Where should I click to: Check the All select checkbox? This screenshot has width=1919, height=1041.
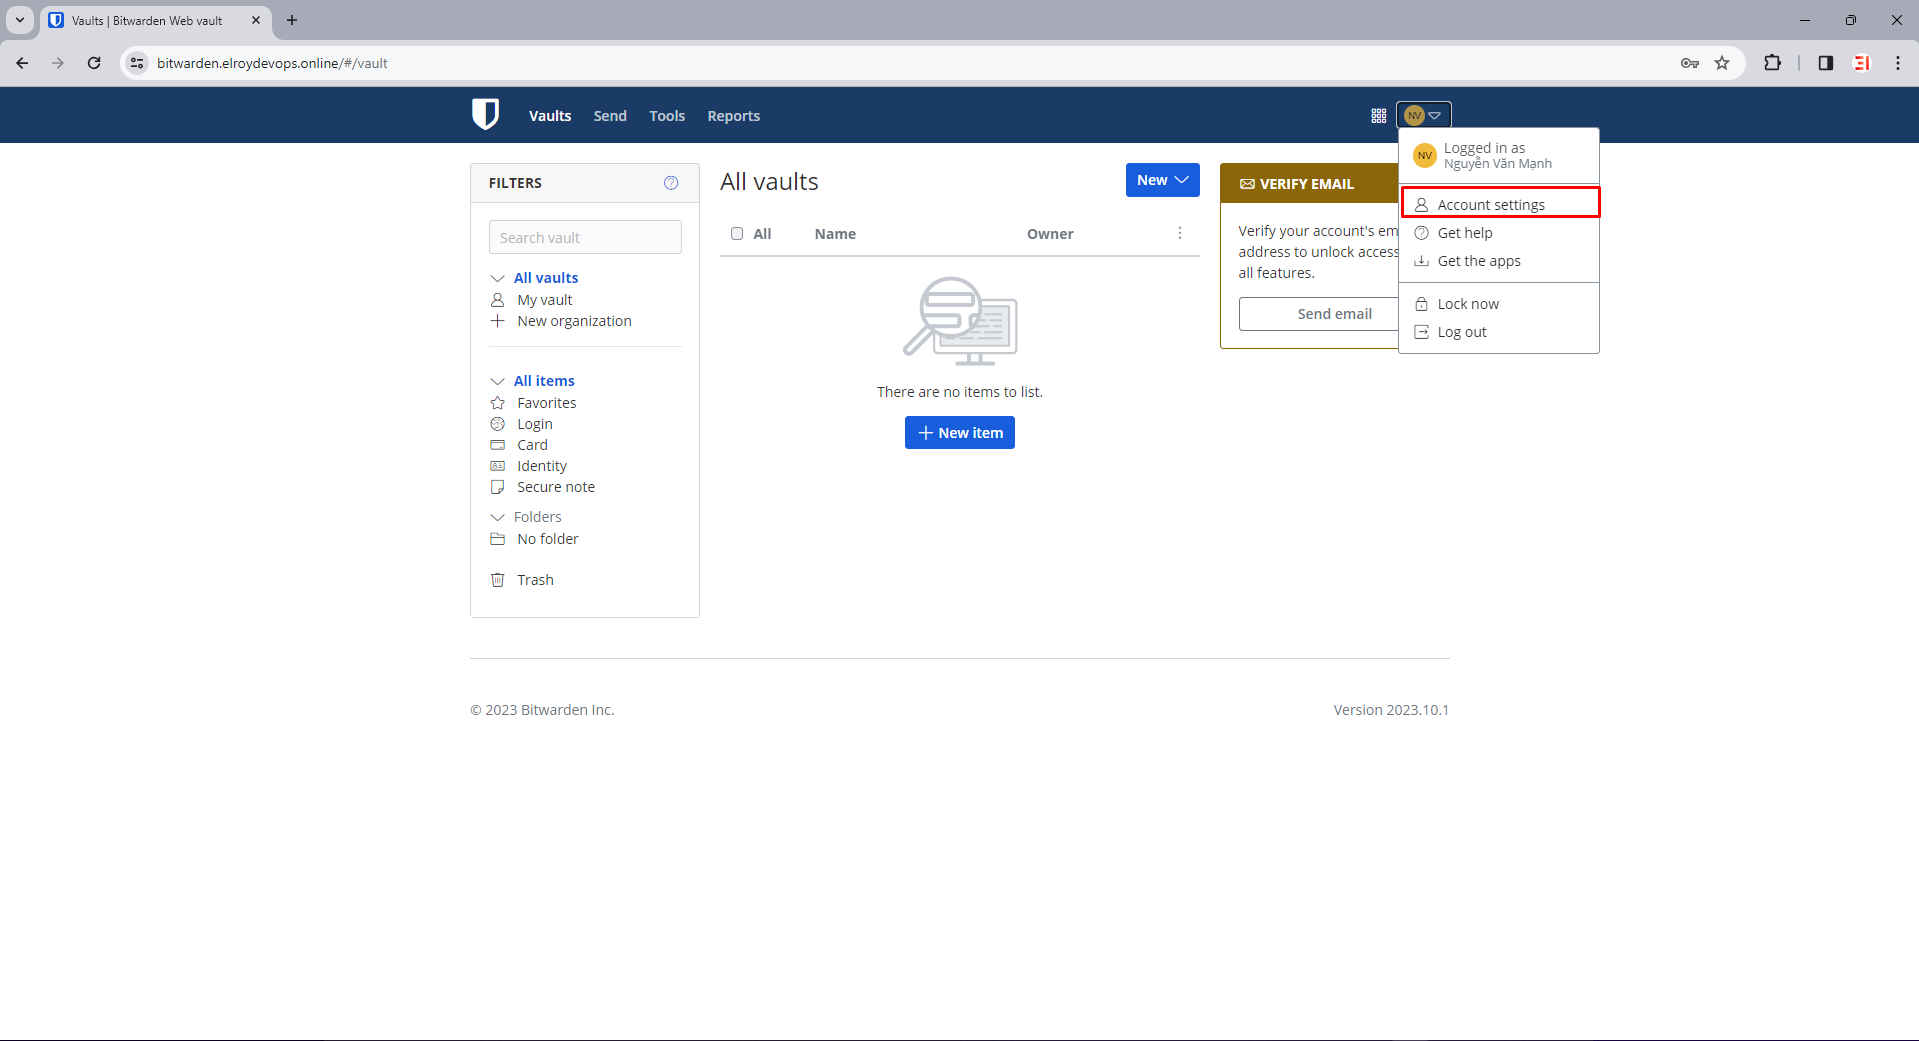737,233
